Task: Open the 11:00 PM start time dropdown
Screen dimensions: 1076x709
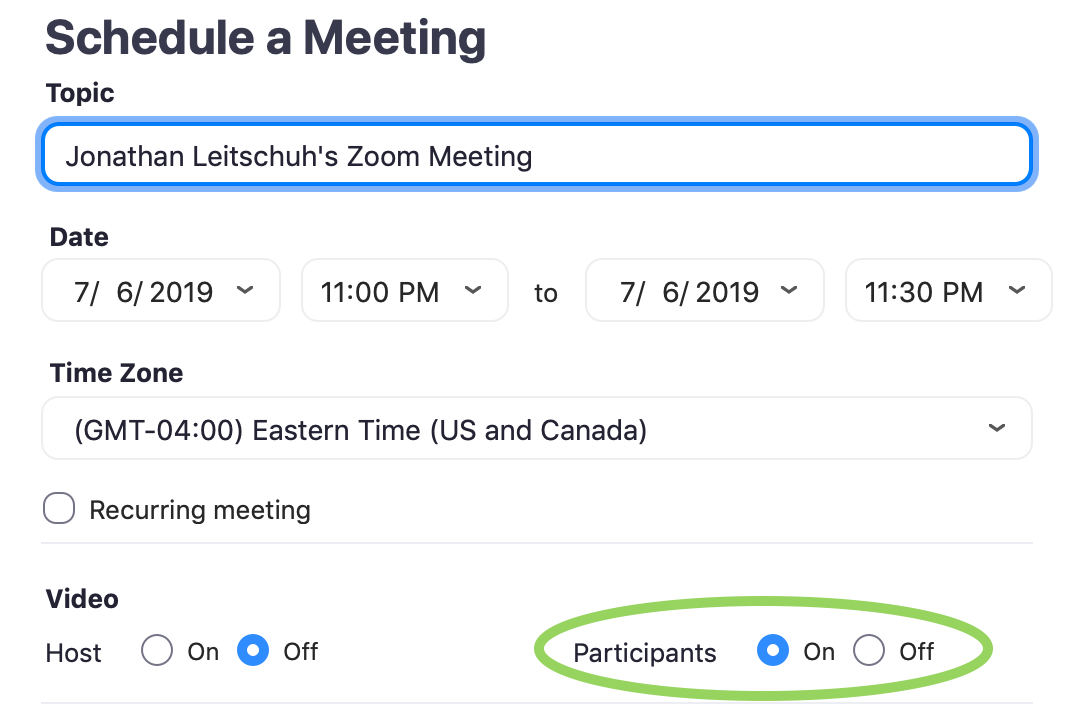Action: [405, 290]
